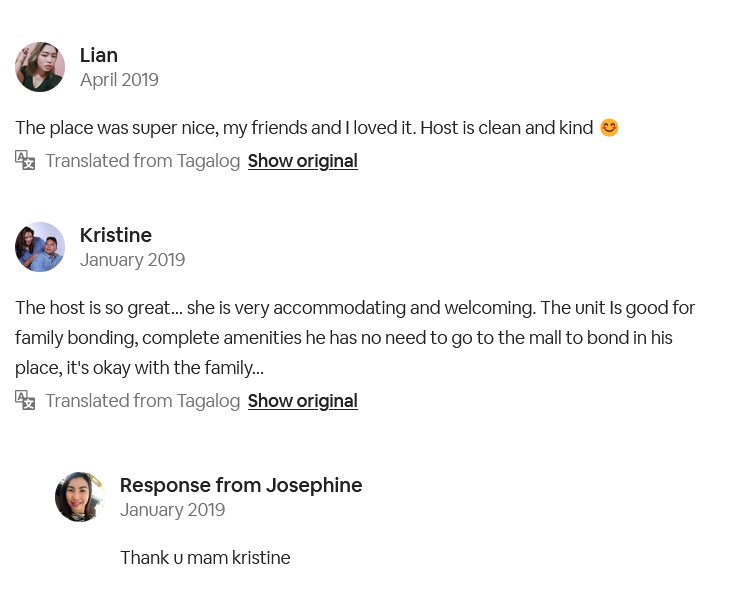Click the smiling emoji in Lian's review
738x596 pixels.
click(x=609, y=128)
